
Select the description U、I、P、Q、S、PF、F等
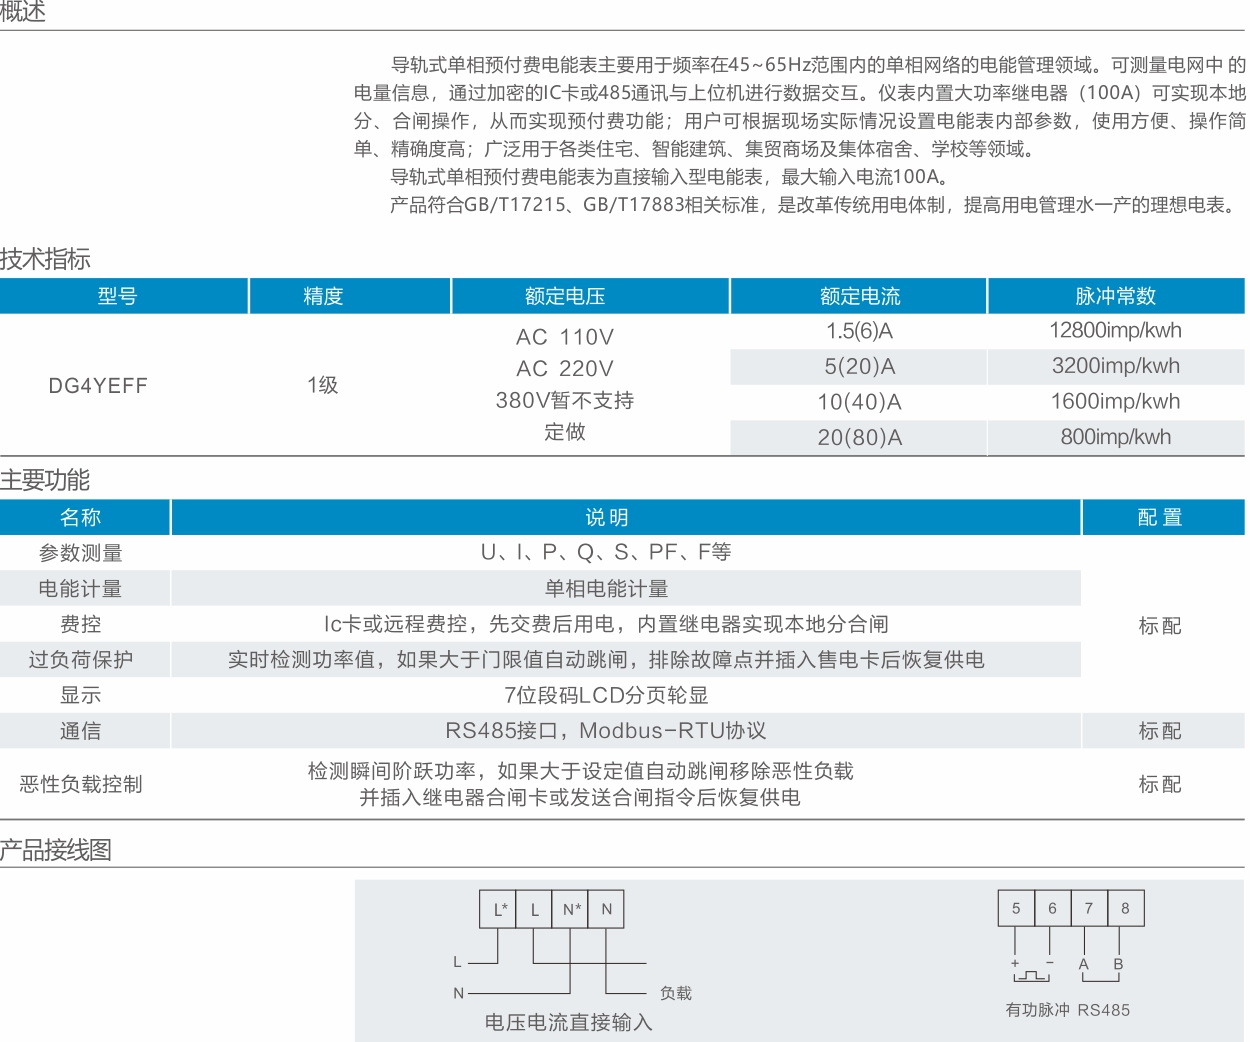point(606,552)
